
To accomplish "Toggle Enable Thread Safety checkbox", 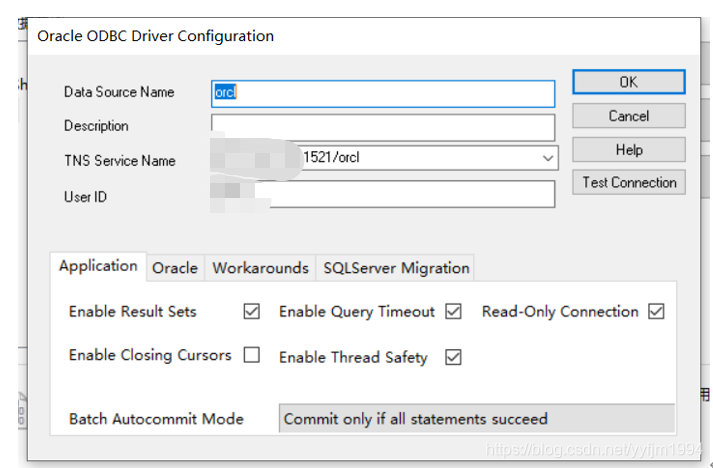I will [x=453, y=357].
